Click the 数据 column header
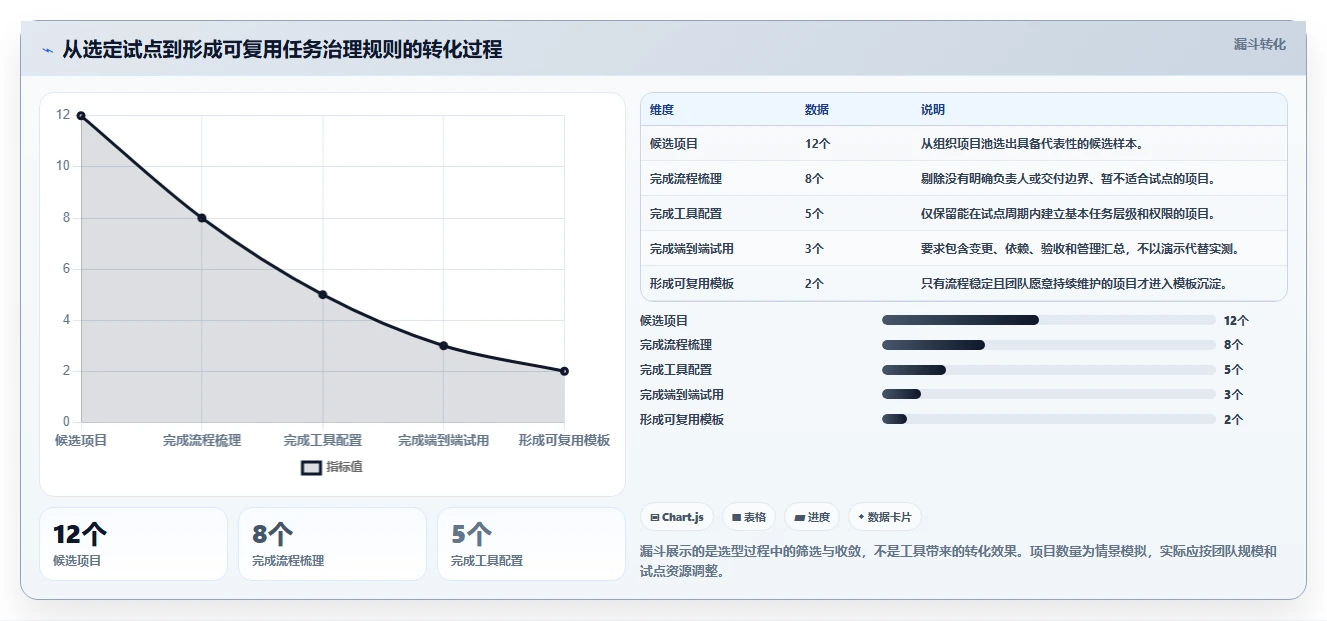This screenshot has width=1327, height=621. [x=817, y=110]
